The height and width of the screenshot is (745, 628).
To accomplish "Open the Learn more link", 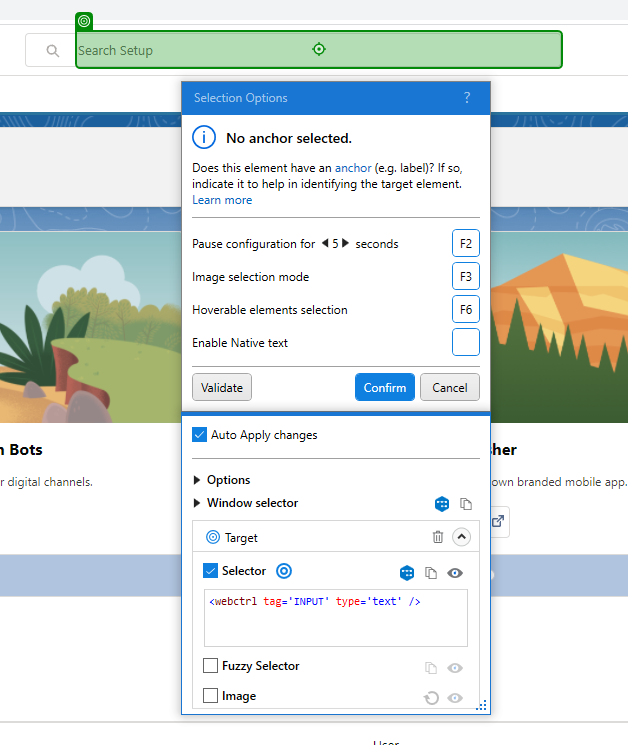I will tap(222, 200).
